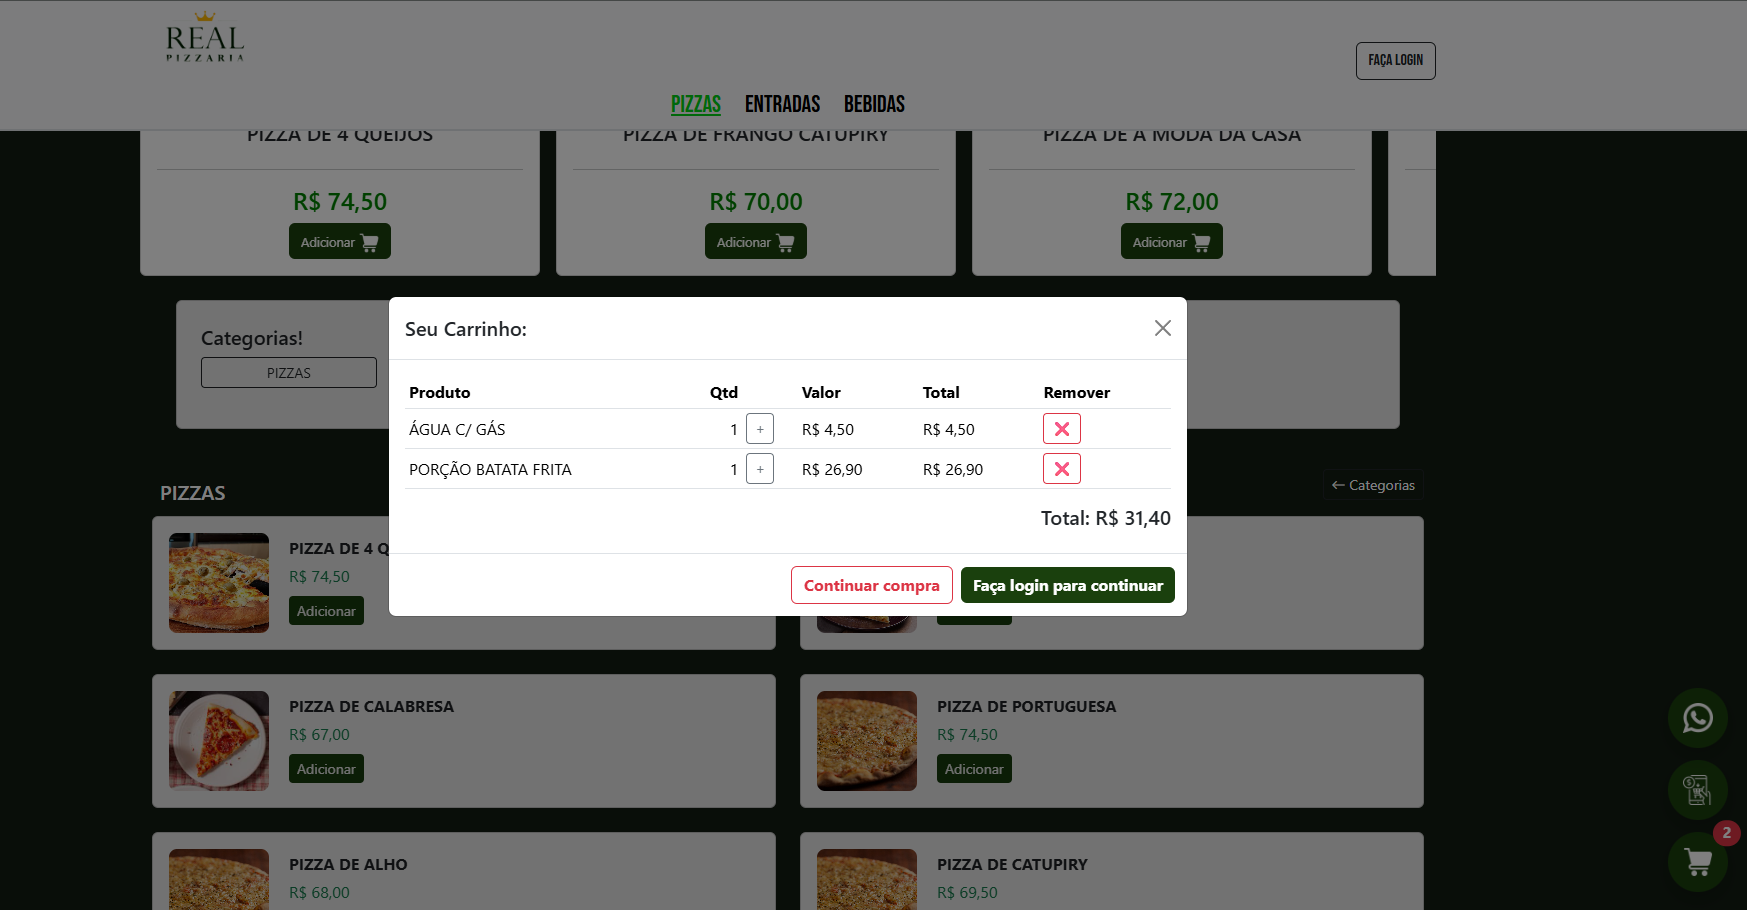The width and height of the screenshot is (1747, 910).
Task: Add Pizza de Calabresa to the cart
Action: coord(326,768)
